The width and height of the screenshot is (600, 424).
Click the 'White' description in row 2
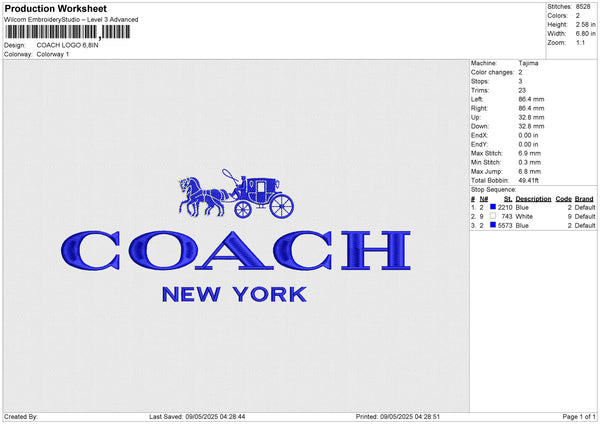524,217
